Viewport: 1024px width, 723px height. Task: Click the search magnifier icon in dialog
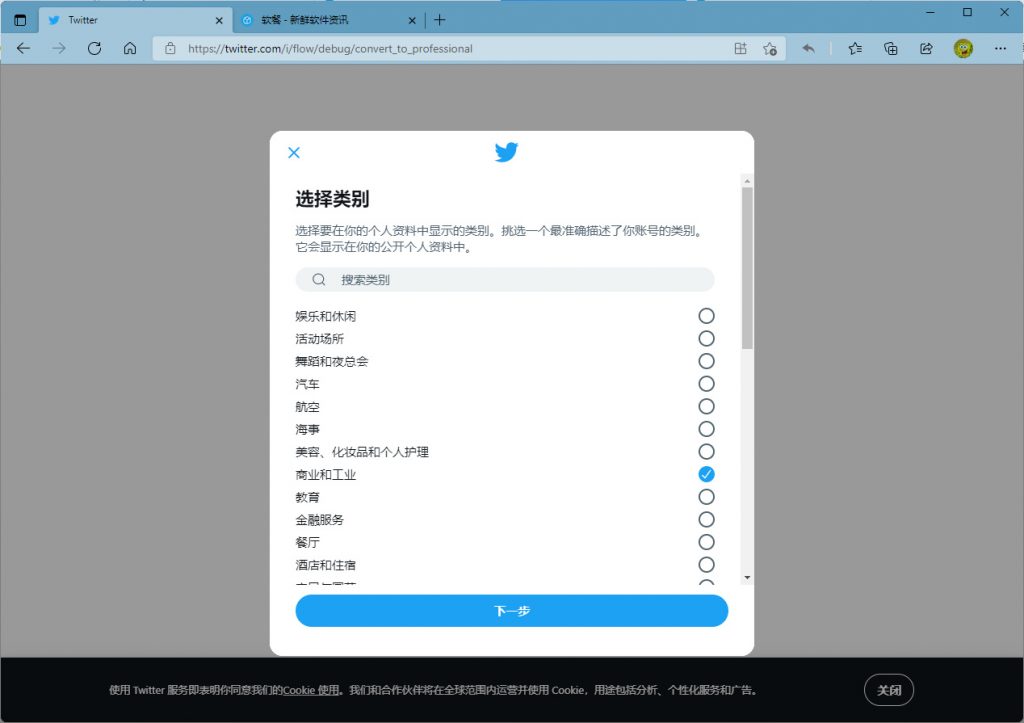click(319, 280)
